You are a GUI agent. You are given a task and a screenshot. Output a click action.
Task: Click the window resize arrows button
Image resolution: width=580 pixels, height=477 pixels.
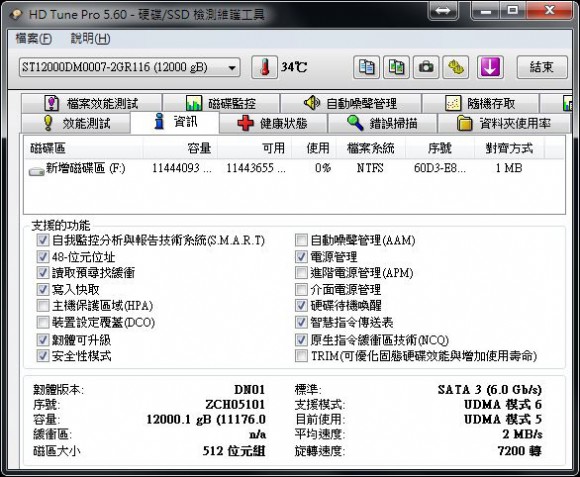point(443,10)
